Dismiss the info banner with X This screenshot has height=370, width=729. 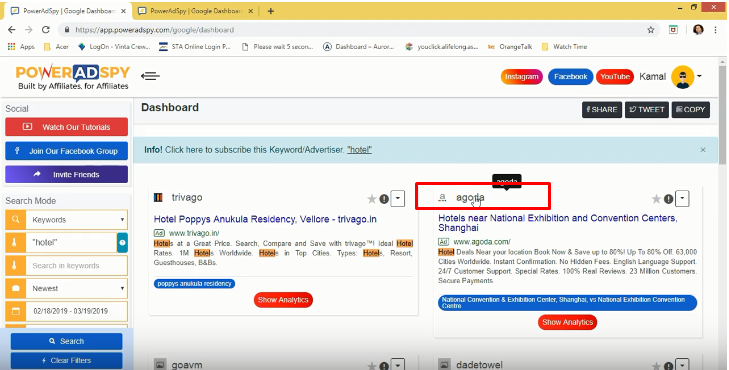[x=703, y=150]
